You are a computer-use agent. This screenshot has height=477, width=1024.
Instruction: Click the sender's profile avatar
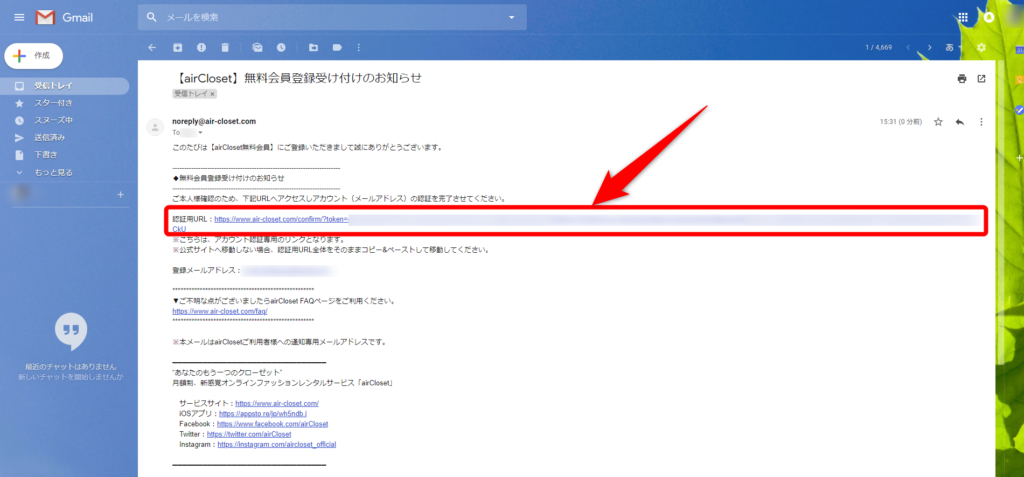[x=155, y=127]
